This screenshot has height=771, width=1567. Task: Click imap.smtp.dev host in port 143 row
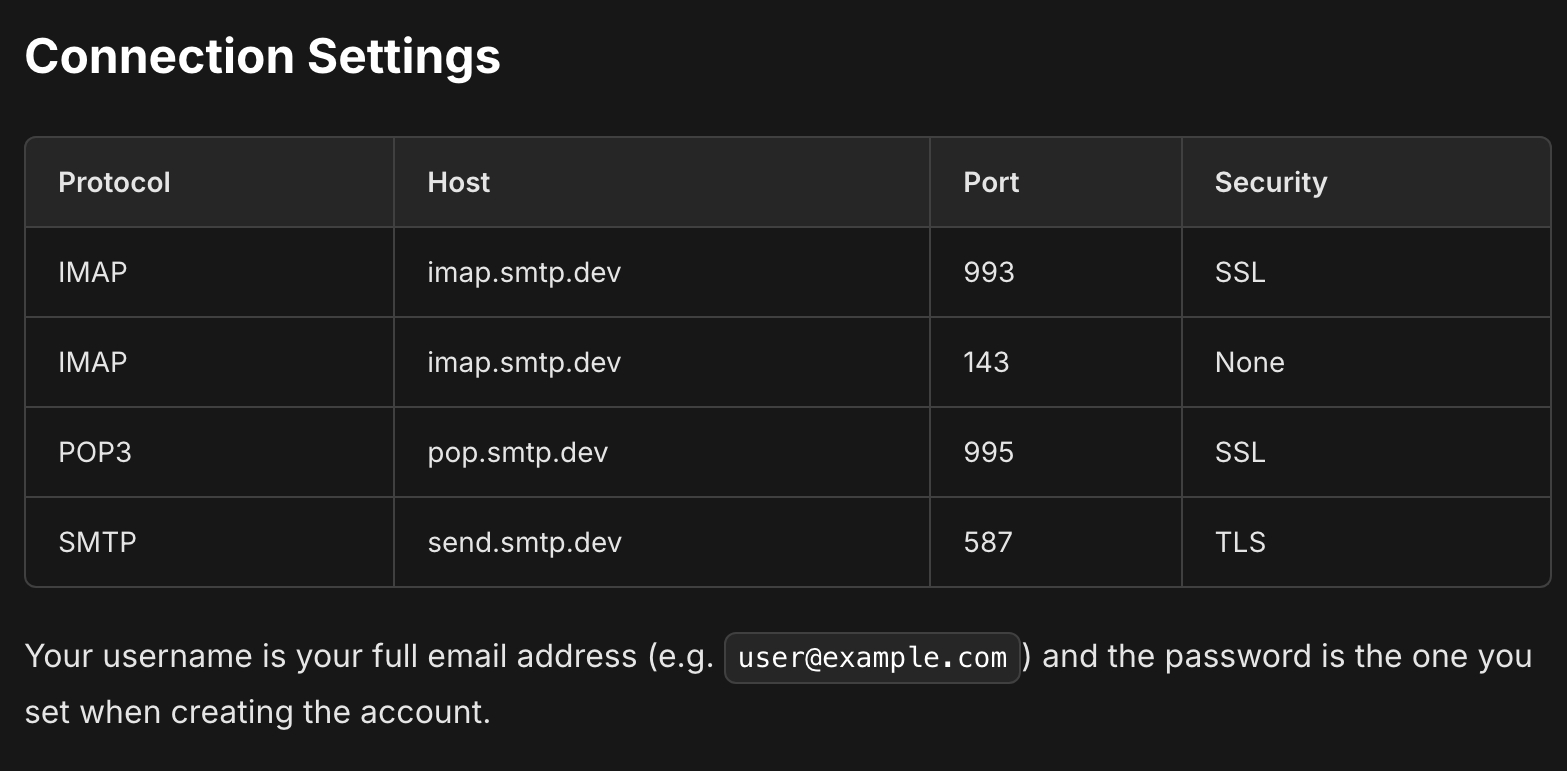pyautogui.click(x=524, y=362)
